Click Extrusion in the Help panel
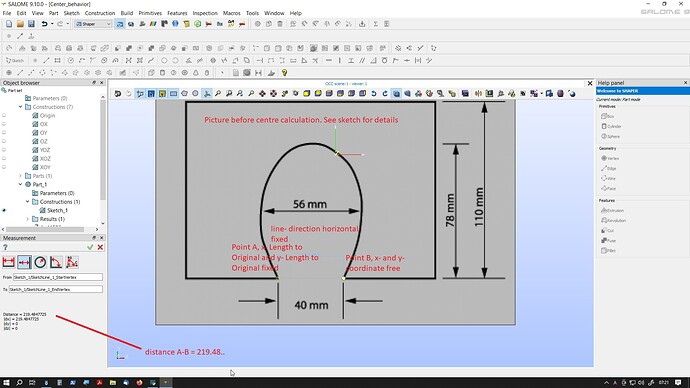The width and height of the screenshot is (690, 388). pyautogui.click(x=613, y=210)
